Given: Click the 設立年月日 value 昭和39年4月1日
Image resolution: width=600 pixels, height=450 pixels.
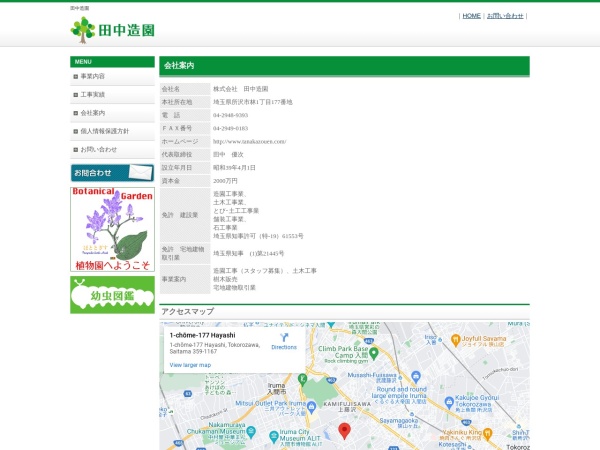Looking at the screenshot, I should point(234,168).
